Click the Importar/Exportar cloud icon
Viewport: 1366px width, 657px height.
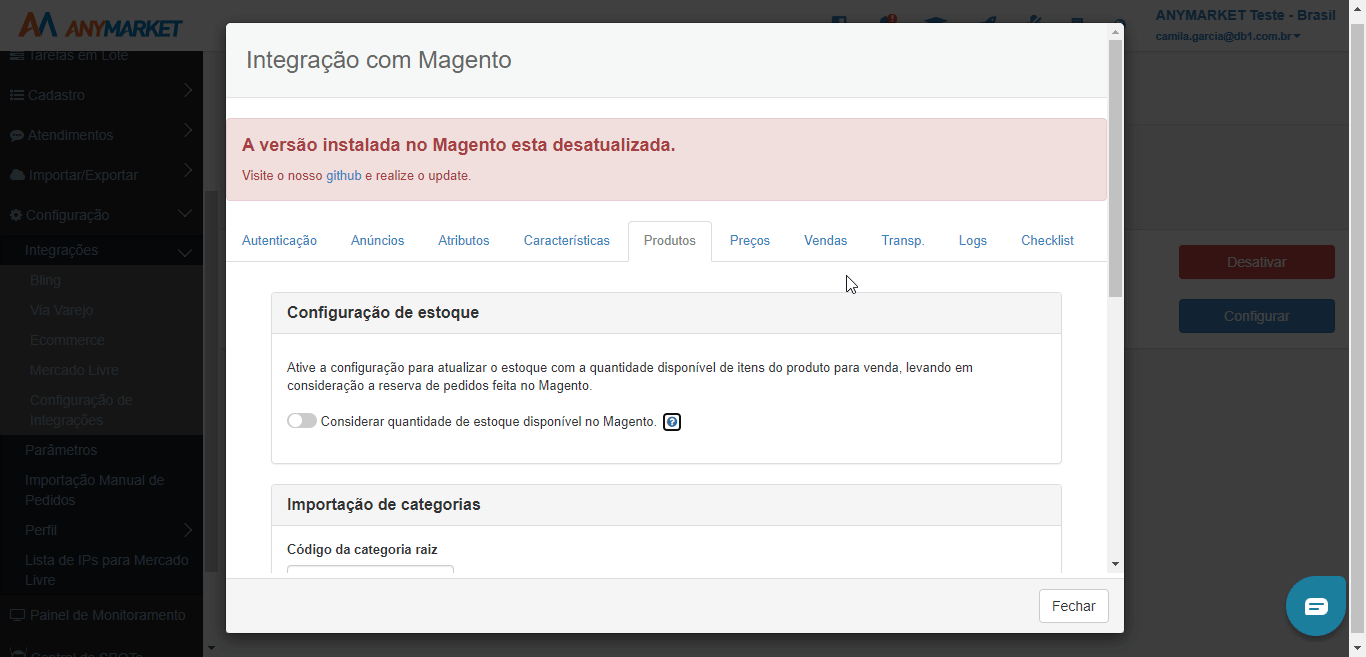click(x=17, y=175)
